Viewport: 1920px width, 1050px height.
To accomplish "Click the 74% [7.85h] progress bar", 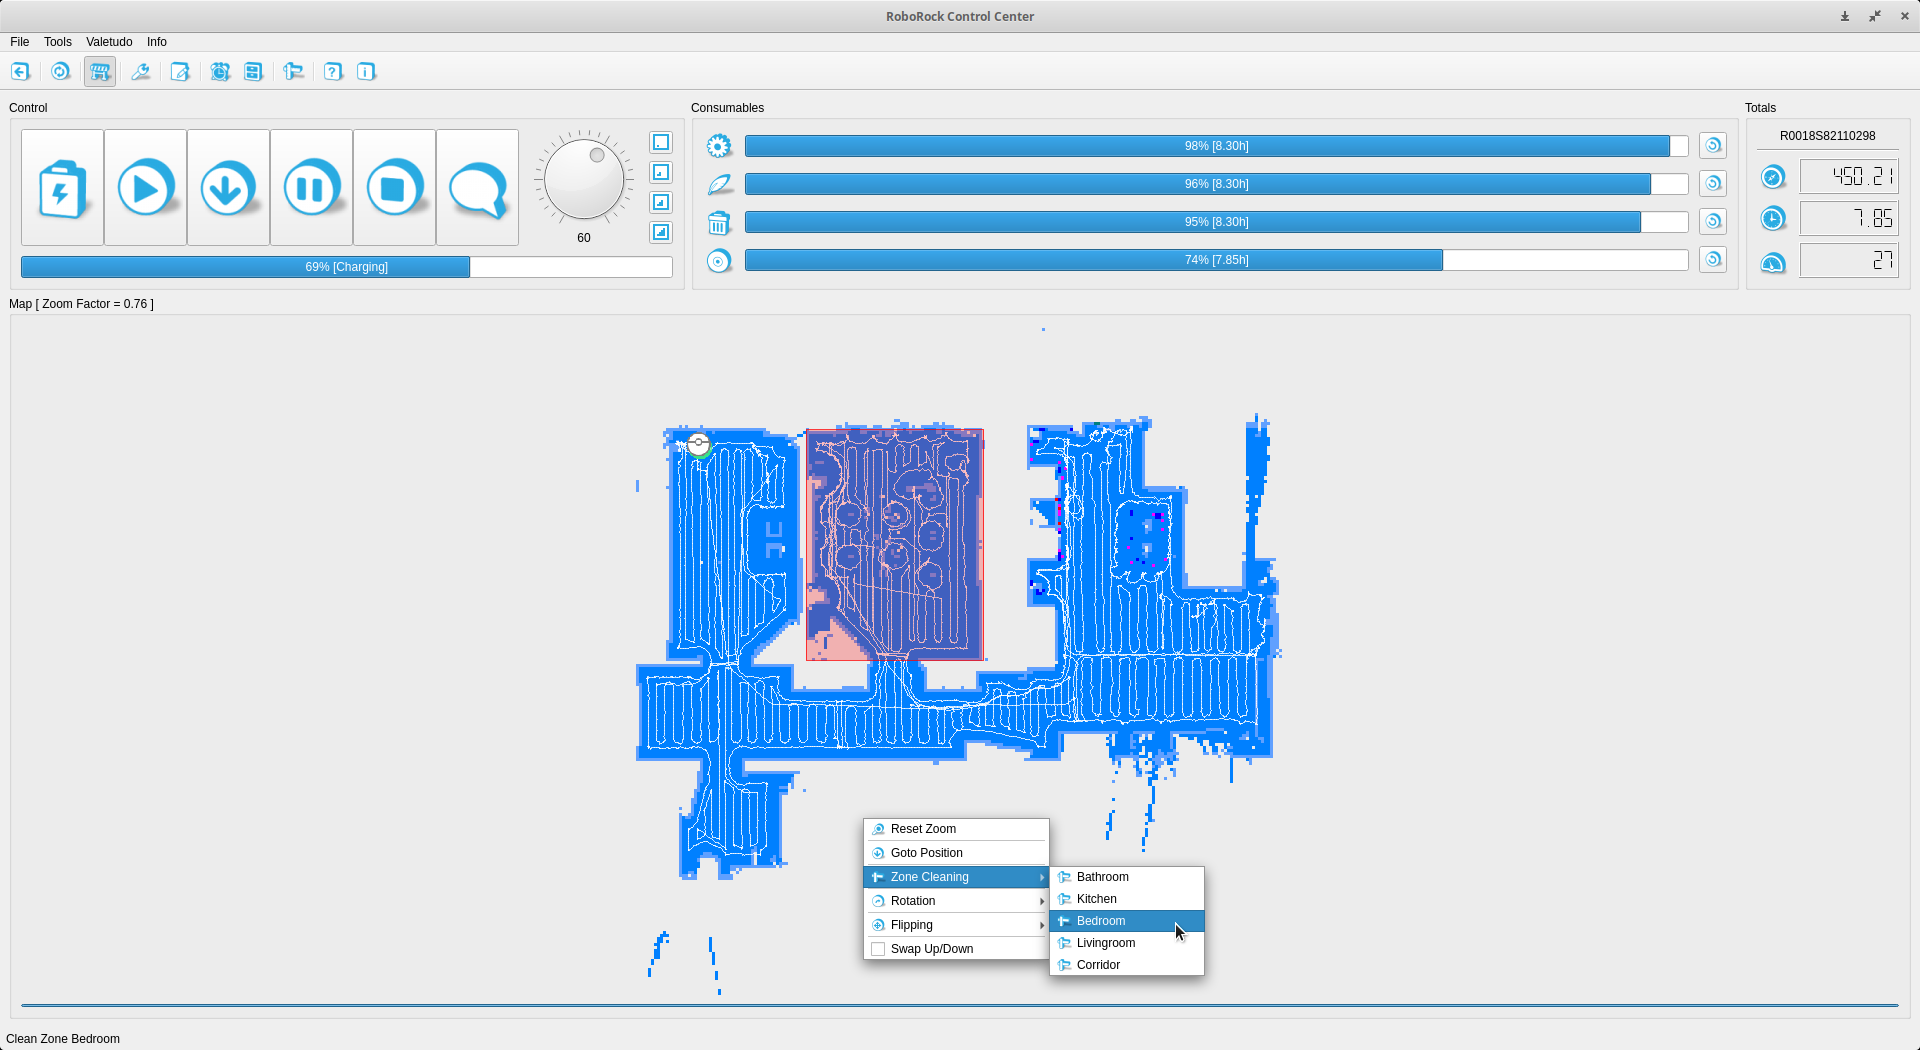I will click(x=1216, y=260).
